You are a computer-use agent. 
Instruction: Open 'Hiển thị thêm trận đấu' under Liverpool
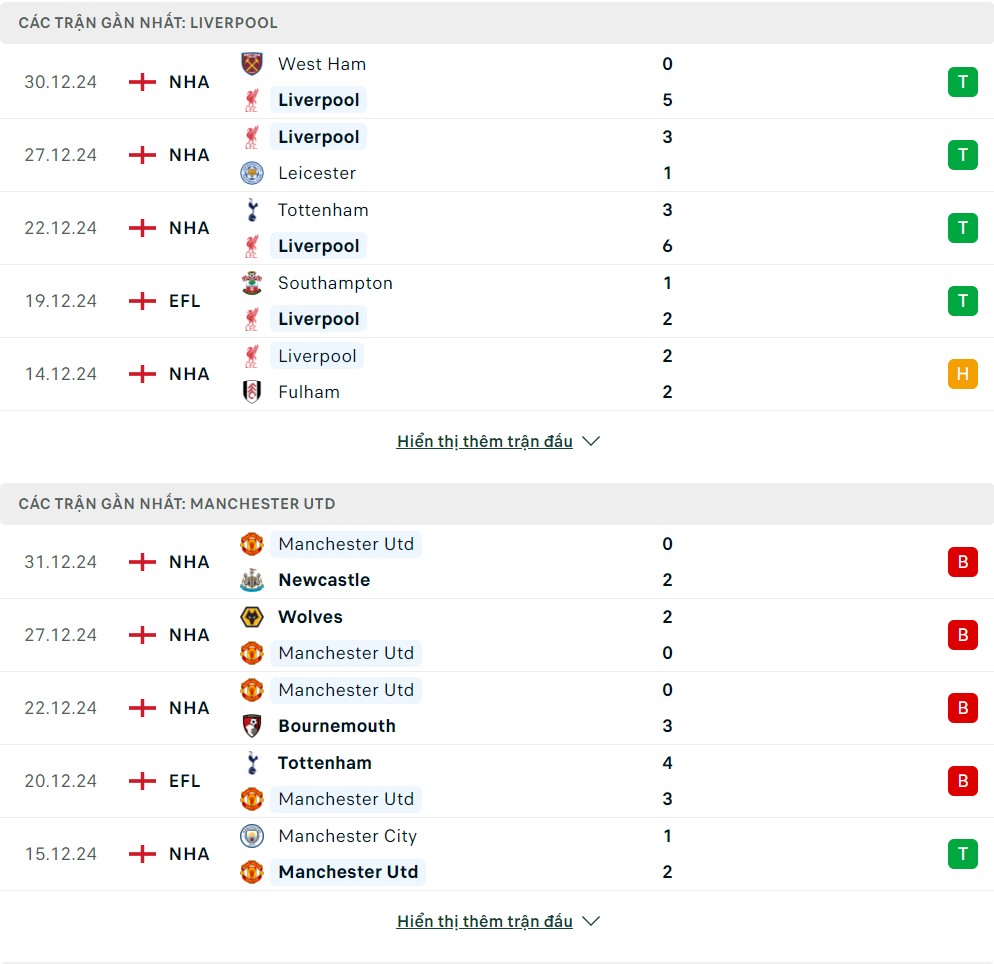484,441
